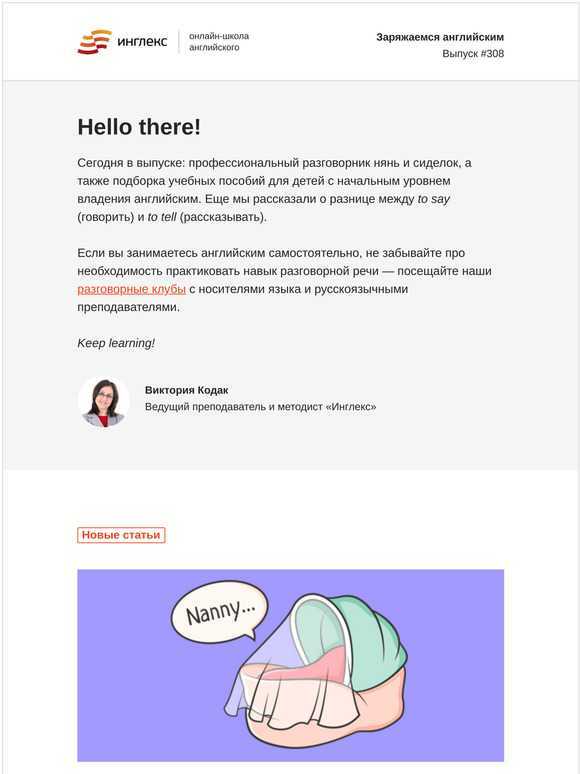Click the Inglex striped logo icon
Screen dimensions: 580x774
pyautogui.click(x=95, y=41)
